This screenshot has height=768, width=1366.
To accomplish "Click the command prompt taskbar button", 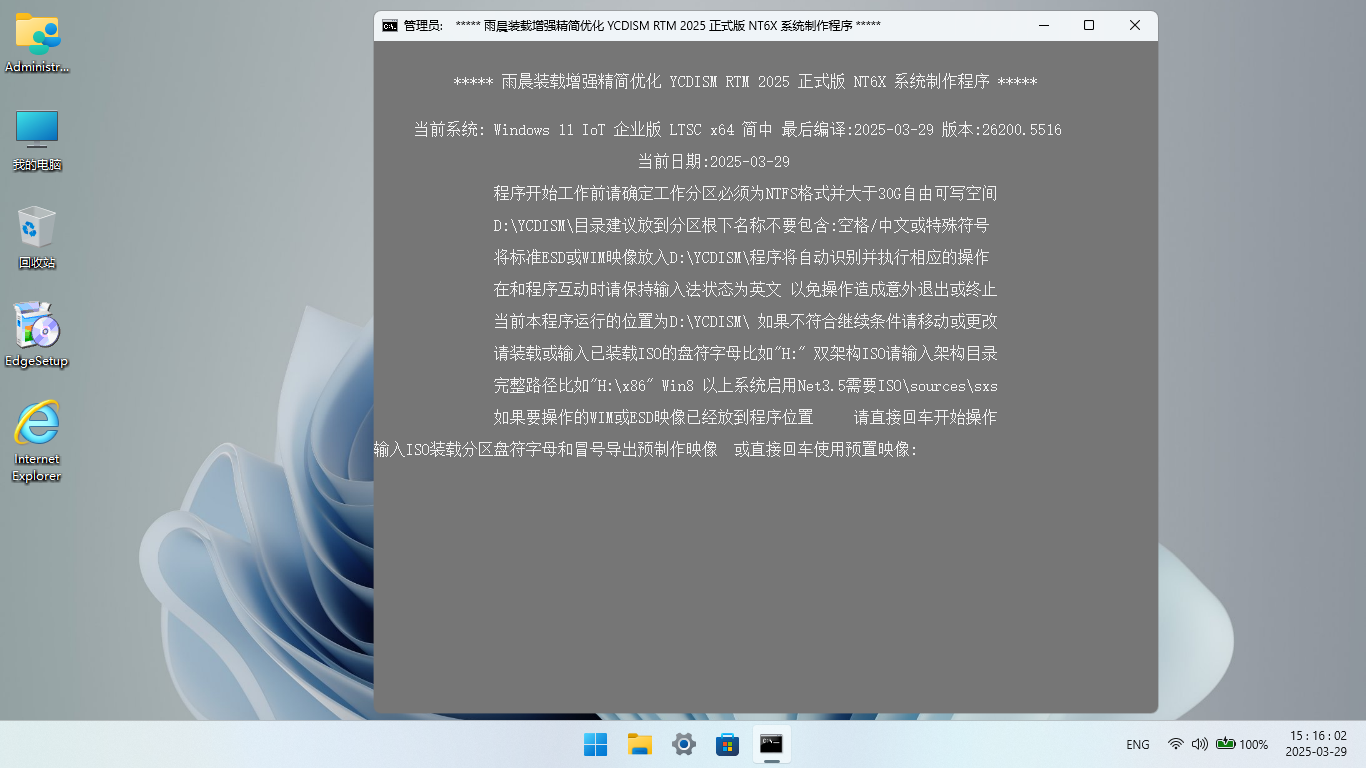I will click(772, 744).
